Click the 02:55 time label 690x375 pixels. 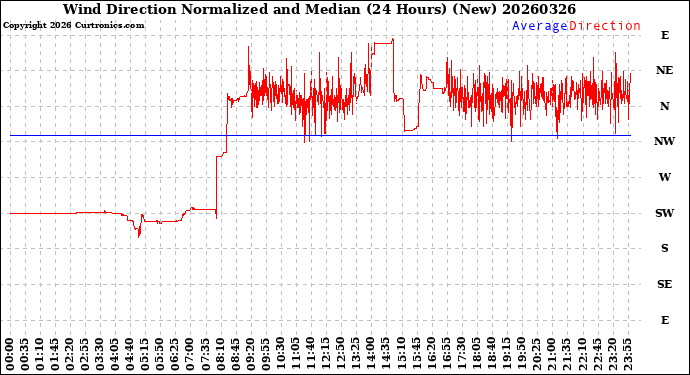pos(84,355)
